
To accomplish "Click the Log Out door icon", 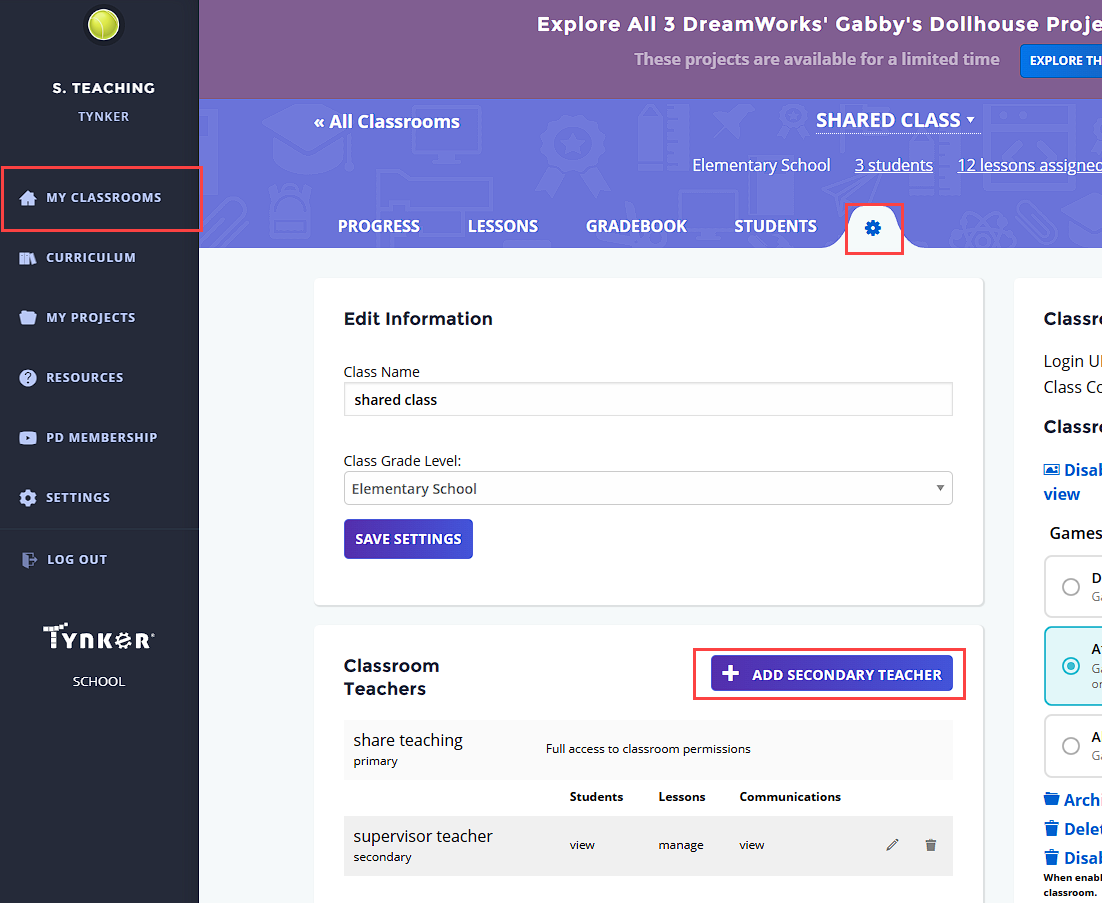I will point(29,559).
